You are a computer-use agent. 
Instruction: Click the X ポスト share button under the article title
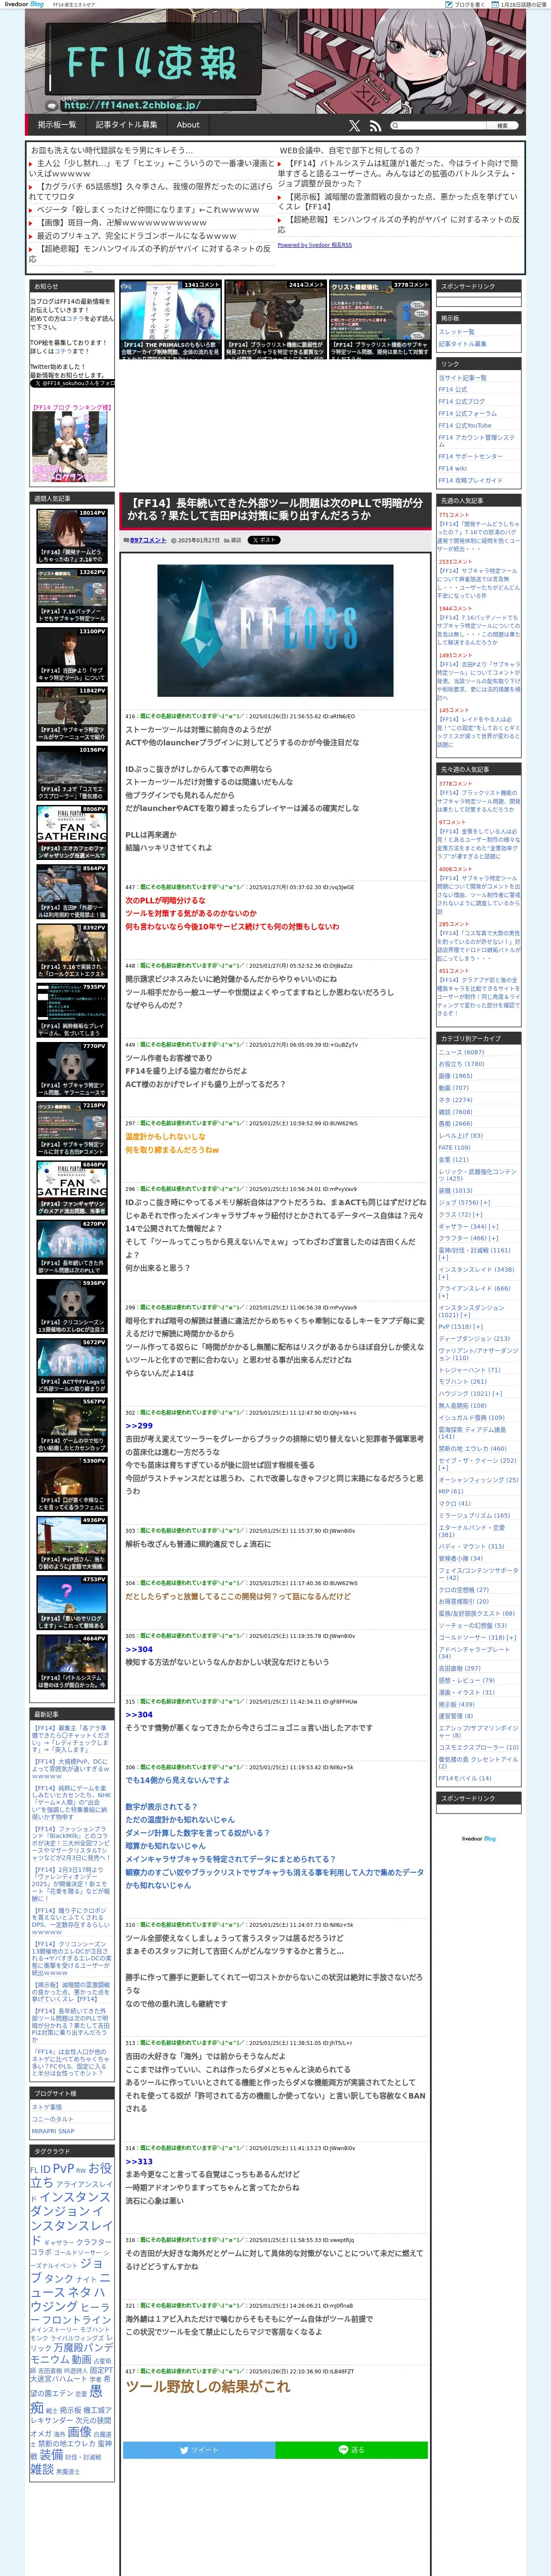click(x=264, y=540)
